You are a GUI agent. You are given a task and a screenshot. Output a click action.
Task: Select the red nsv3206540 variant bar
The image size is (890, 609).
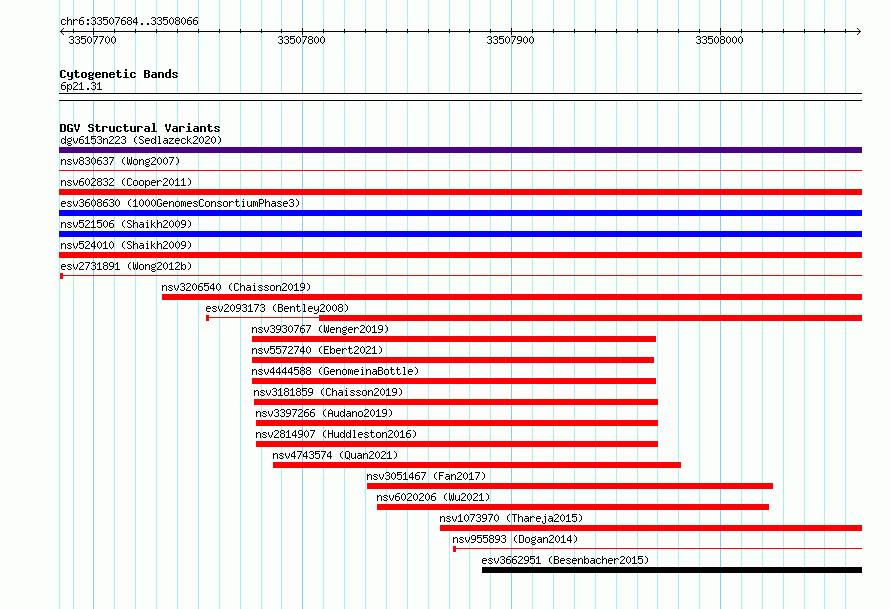click(512, 297)
